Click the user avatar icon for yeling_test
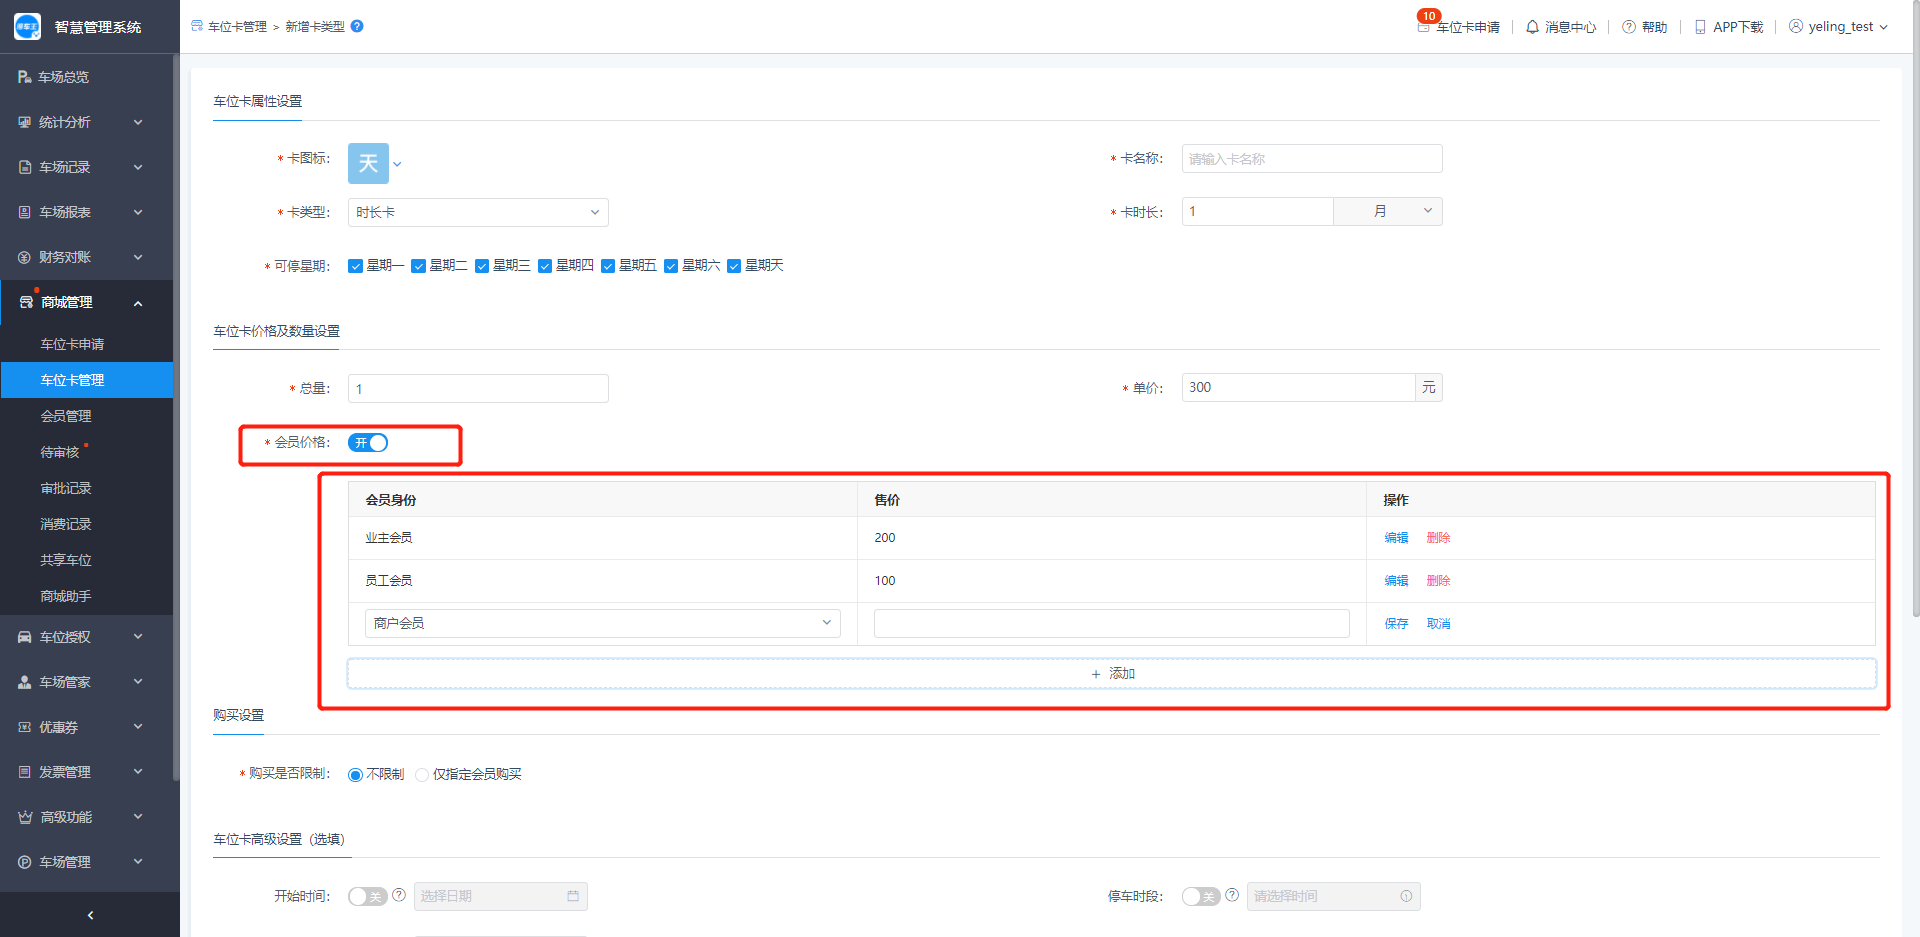Image resolution: width=1920 pixels, height=937 pixels. point(1796,26)
